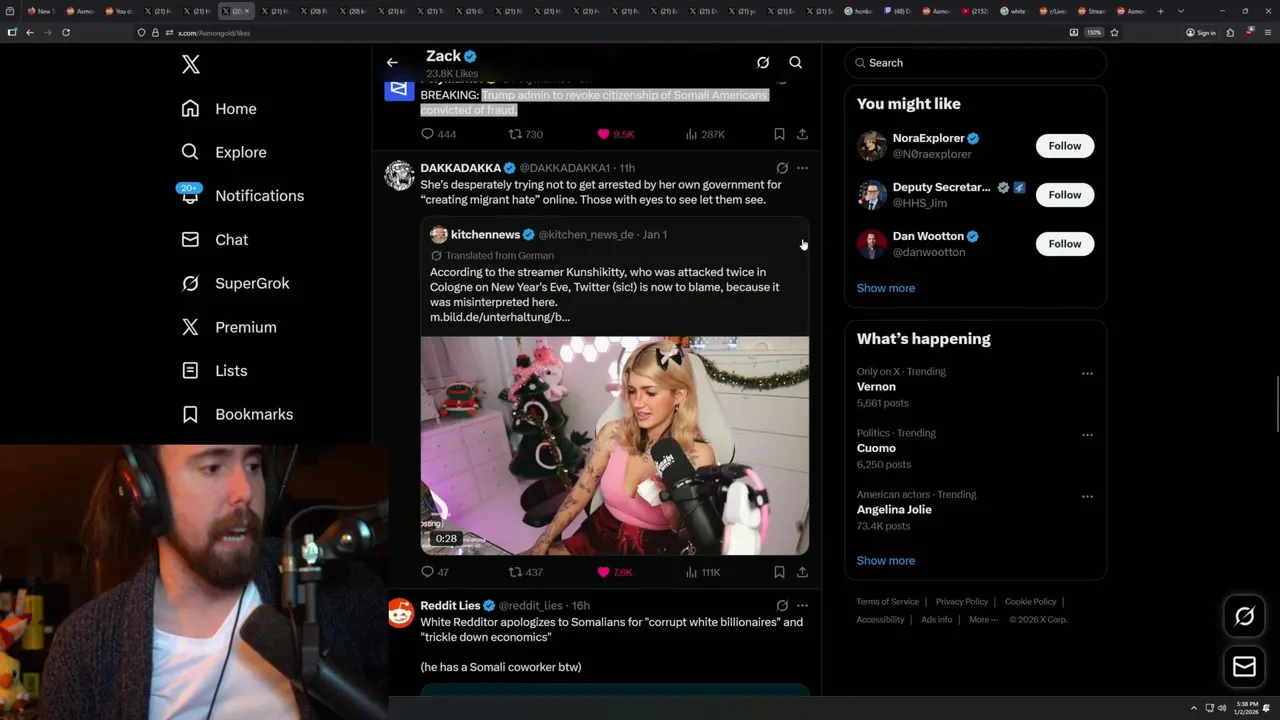Play the Kunshikitty streamer video

tap(615, 446)
